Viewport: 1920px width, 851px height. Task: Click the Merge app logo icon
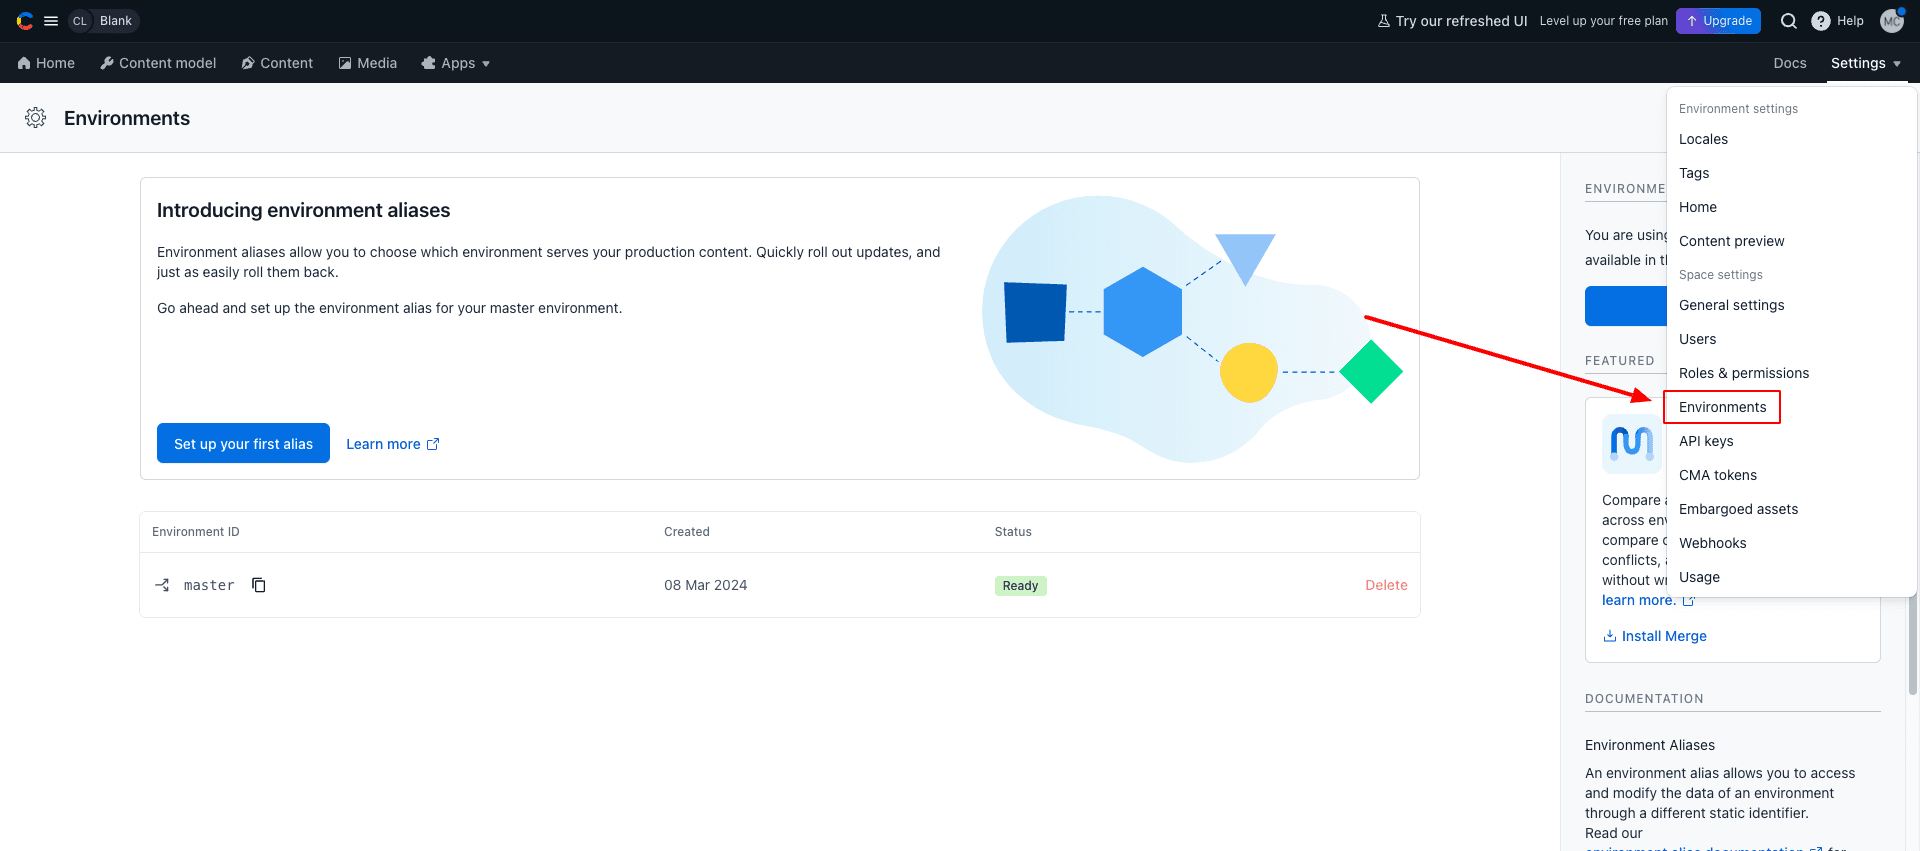click(1631, 443)
